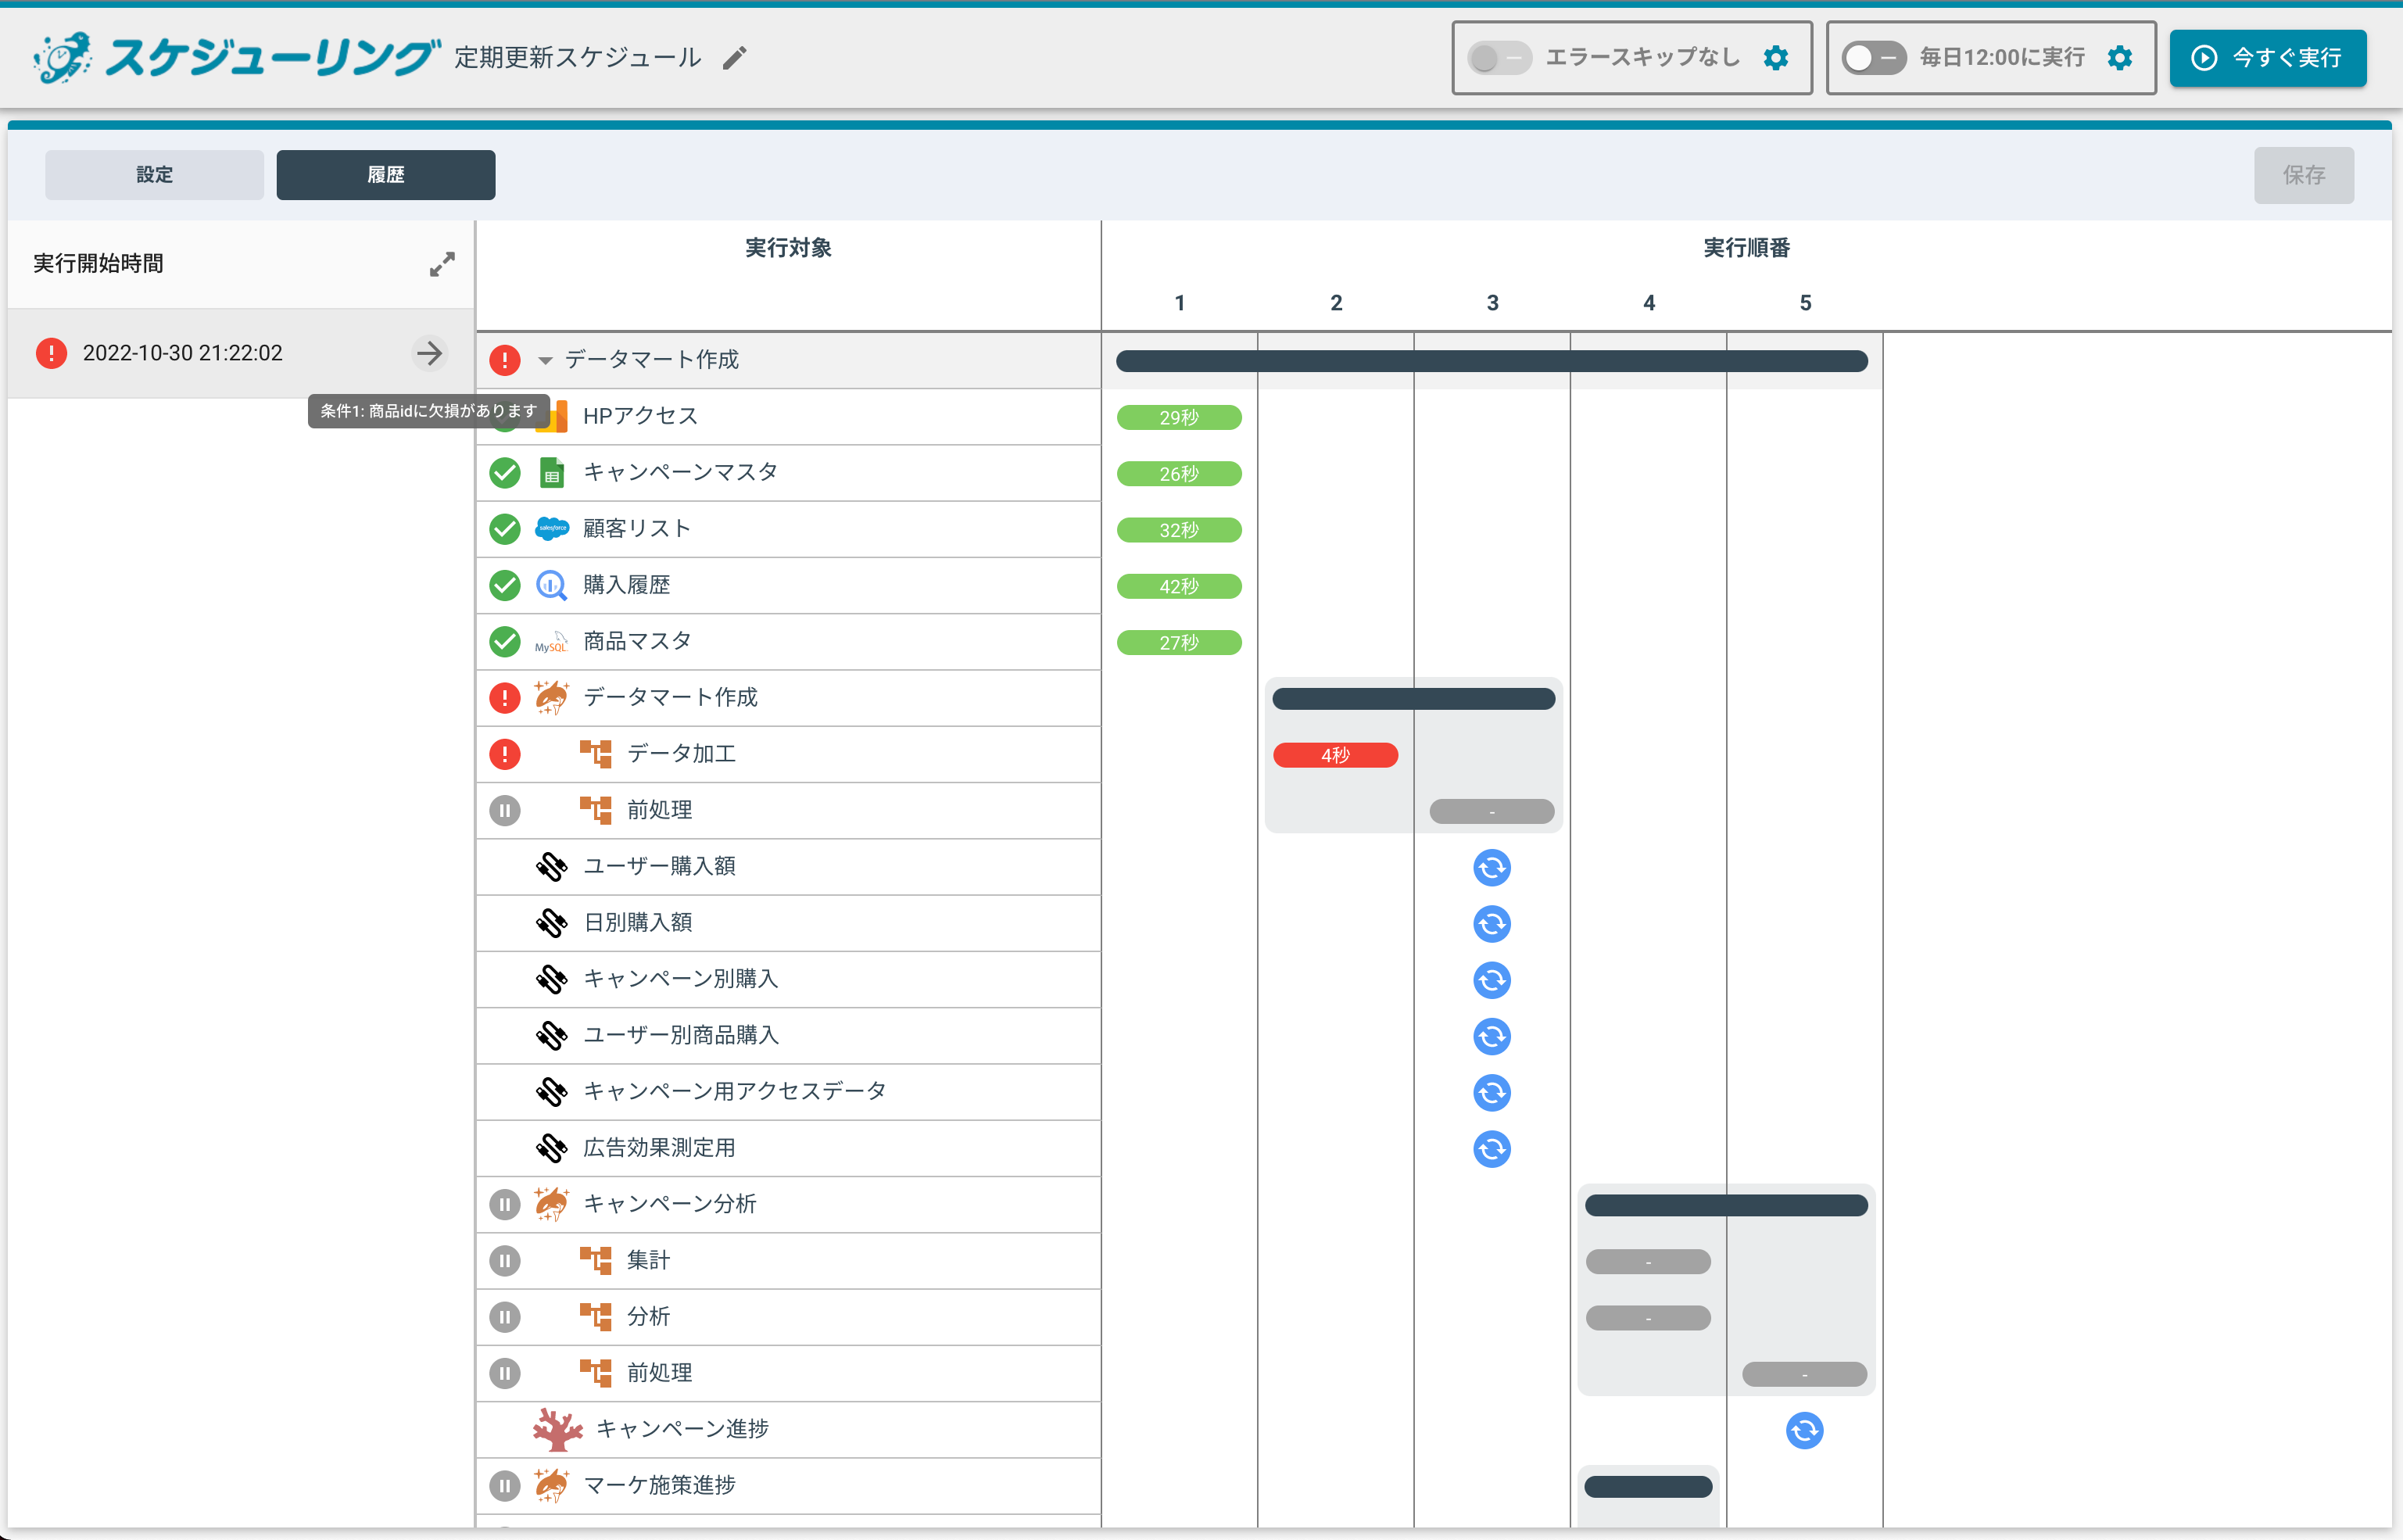The image size is (2403, 1540).
Task: Switch to the 設定 tab
Action: pyautogui.click(x=153, y=174)
